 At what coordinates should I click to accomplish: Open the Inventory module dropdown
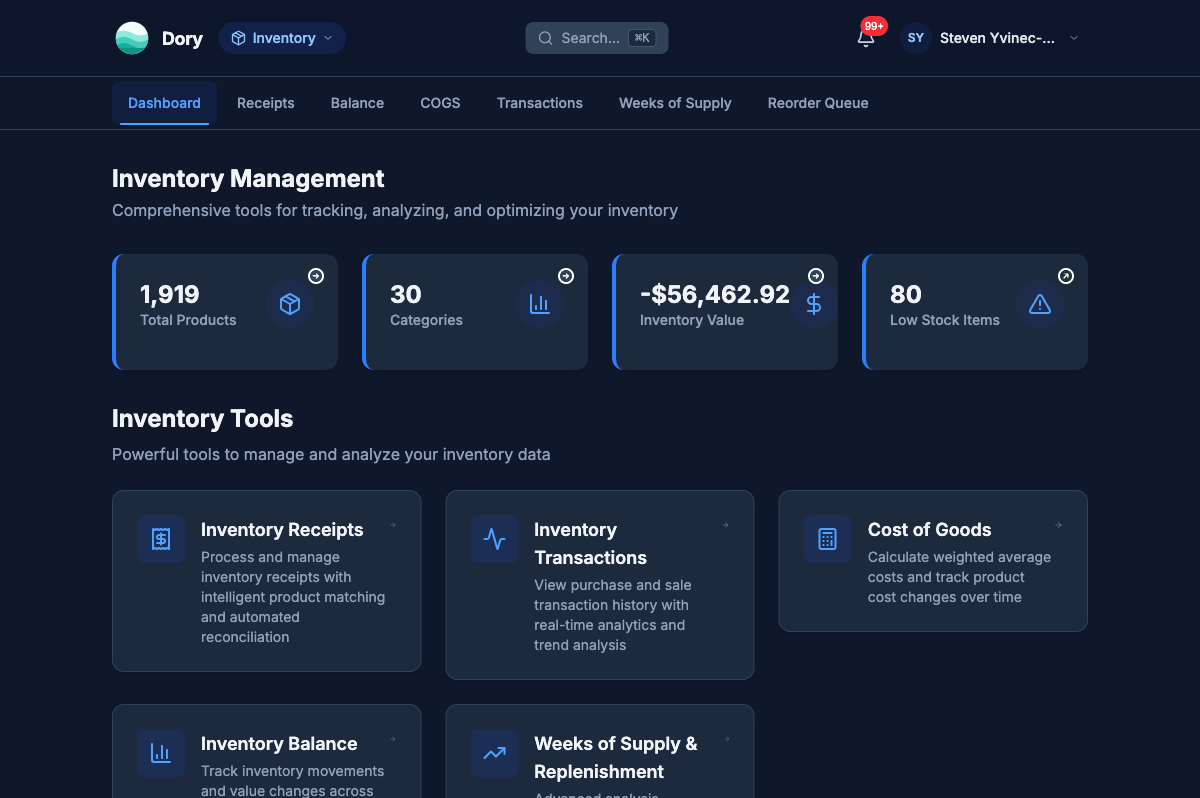[282, 38]
